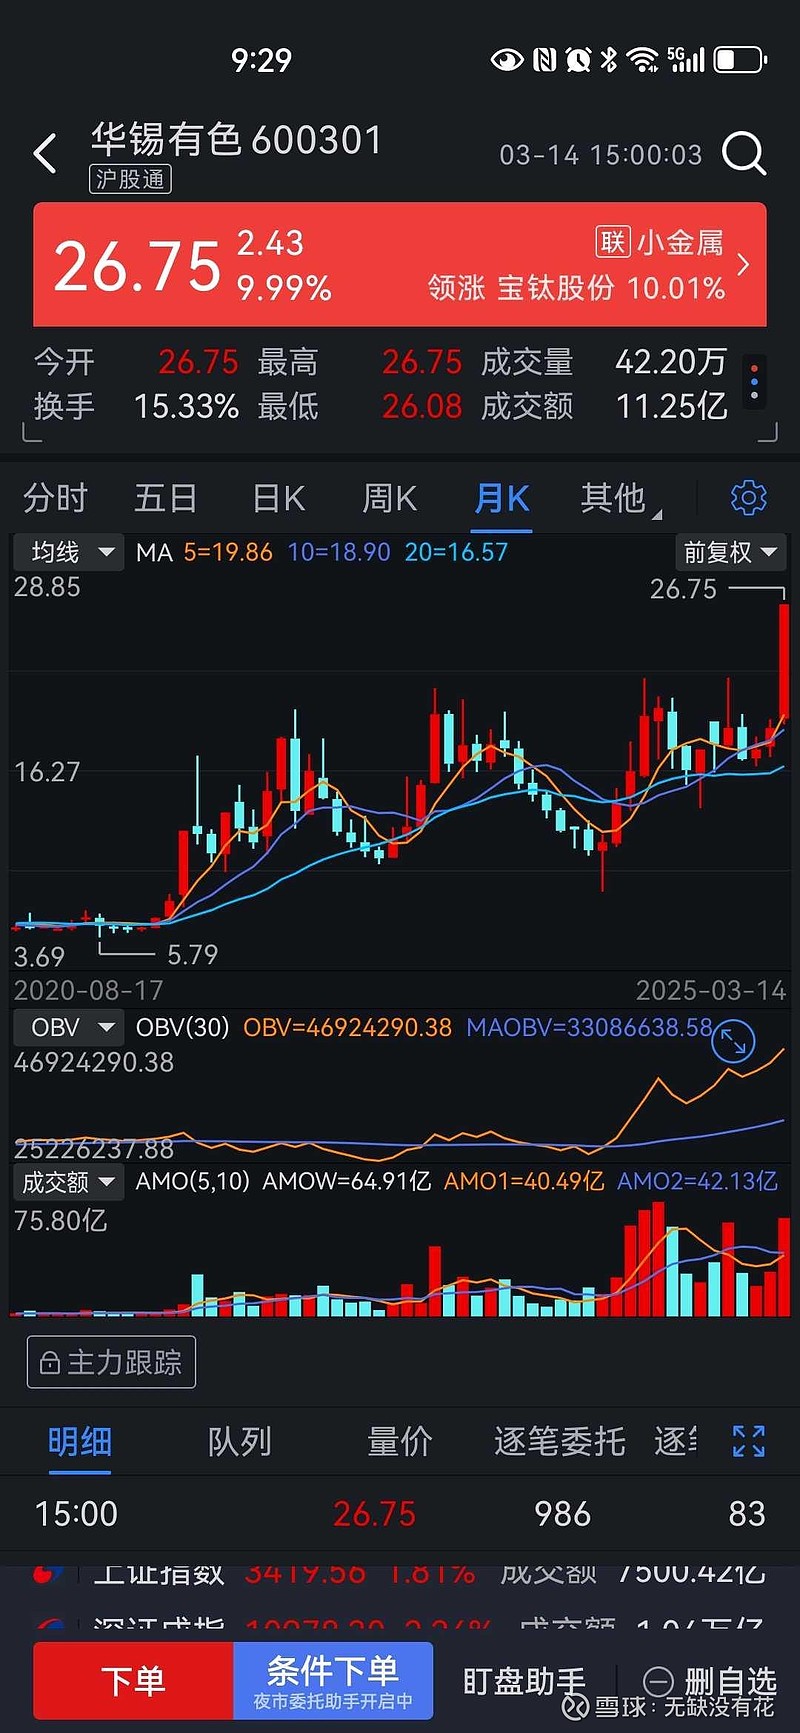Select the 月K chart tab
Image resolution: width=800 pixels, height=1733 pixels.
coord(502,497)
